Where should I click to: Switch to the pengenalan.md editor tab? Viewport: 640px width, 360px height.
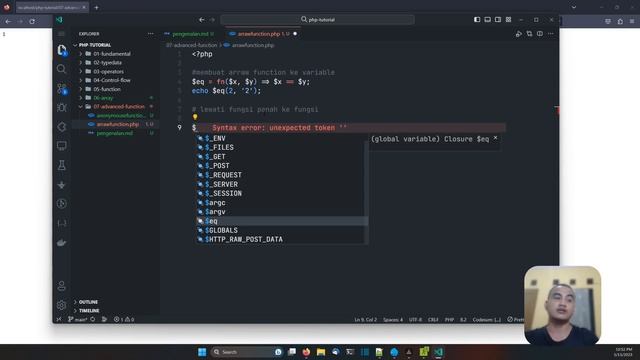[x=190, y=34]
